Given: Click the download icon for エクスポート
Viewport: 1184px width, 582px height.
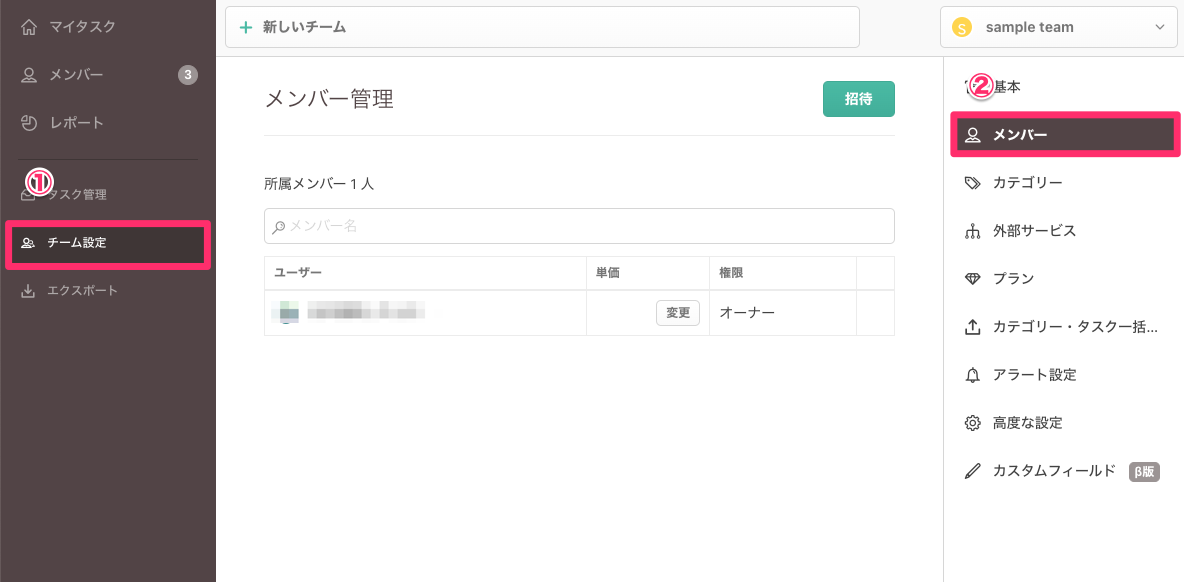Looking at the screenshot, I should coord(28,291).
